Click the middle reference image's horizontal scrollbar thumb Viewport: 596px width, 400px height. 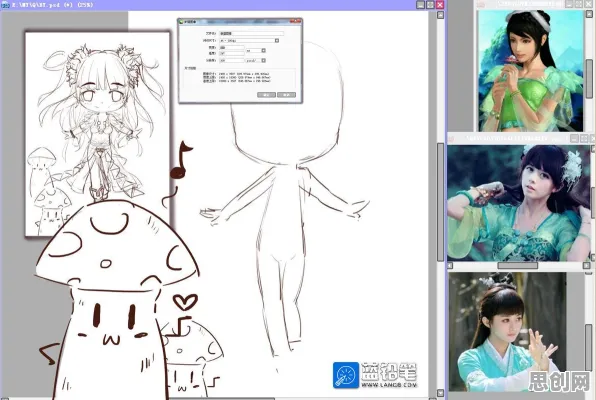pyautogui.click(x=517, y=265)
